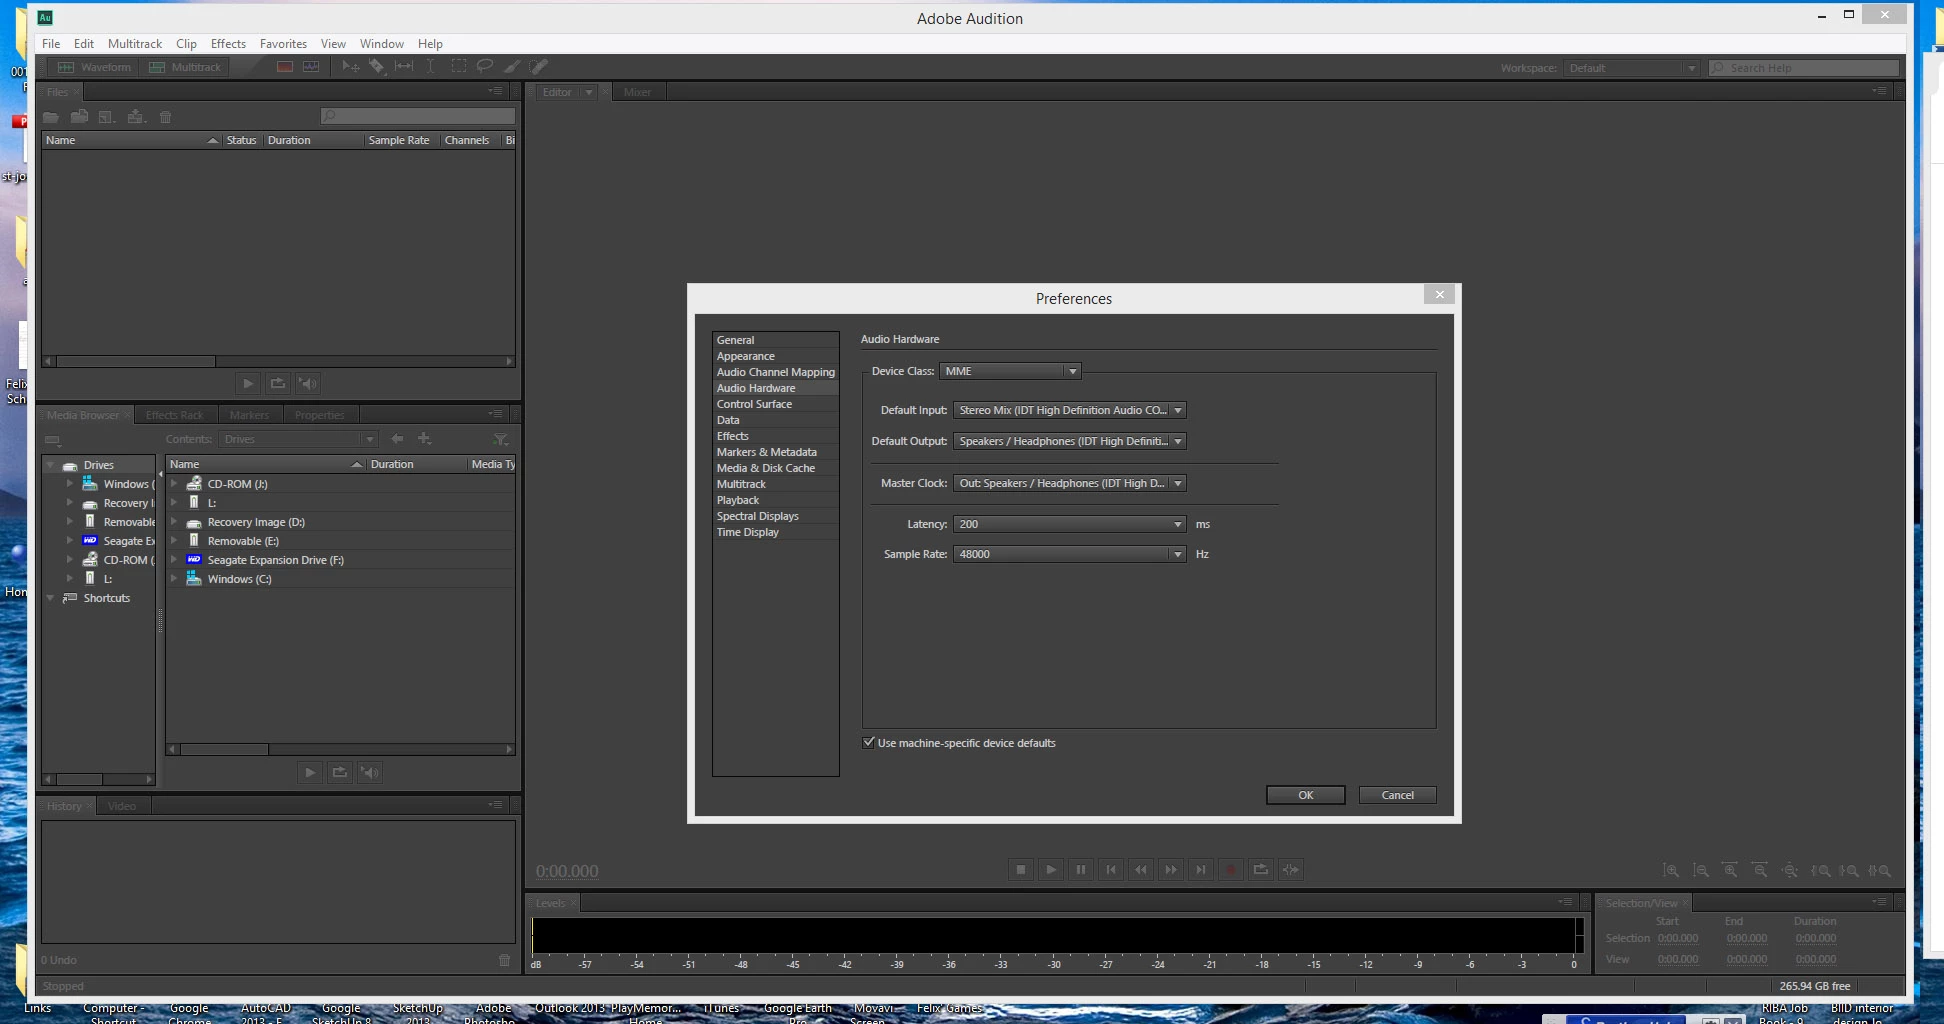The width and height of the screenshot is (1944, 1024).
Task: Toggle Use machine-specific device defaults checkbox
Action: [x=868, y=743]
